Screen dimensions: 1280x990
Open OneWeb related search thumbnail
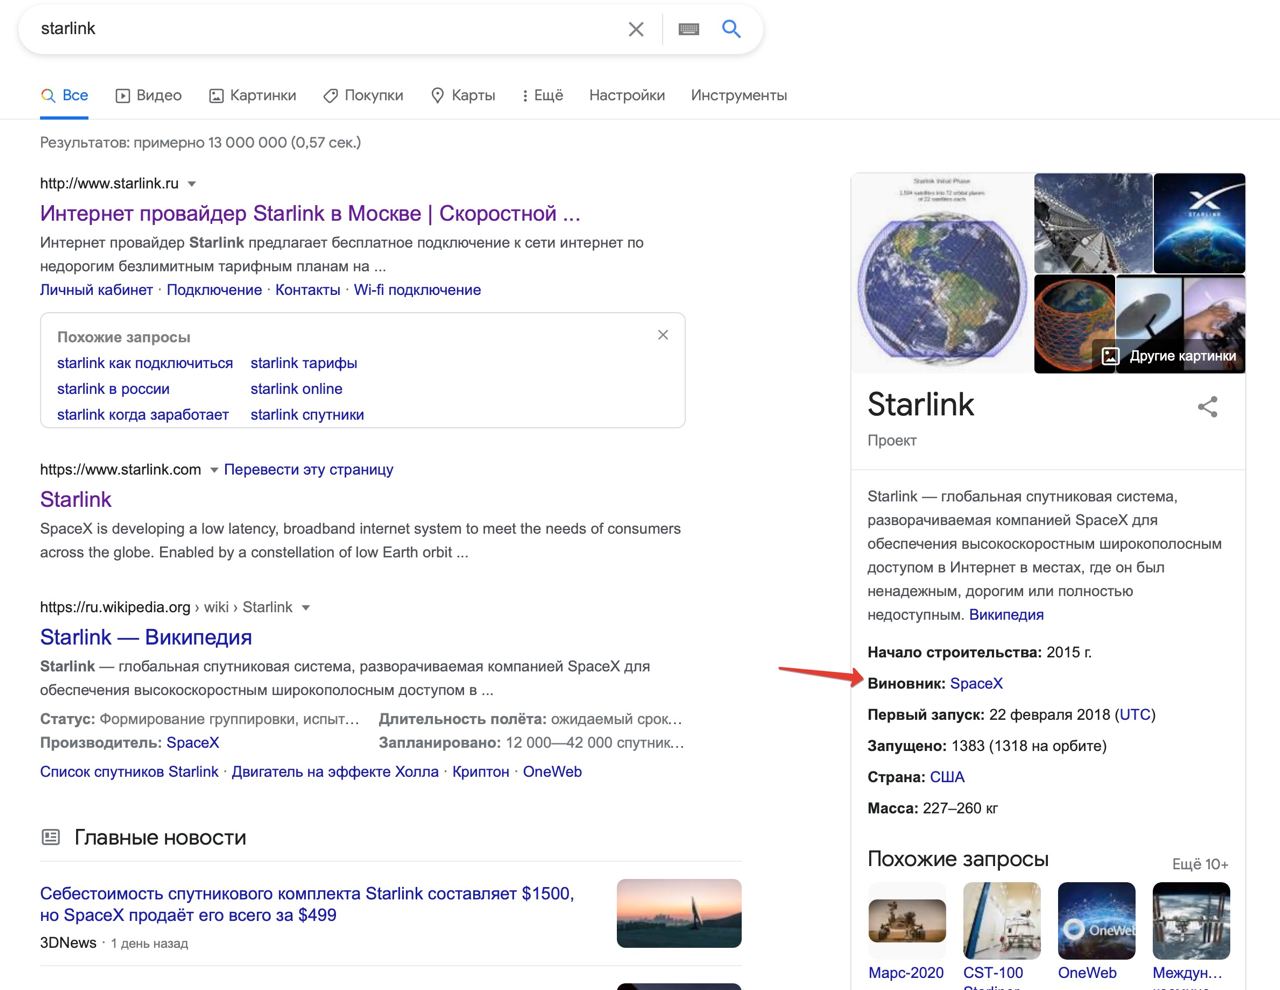(x=1097, y=921)
